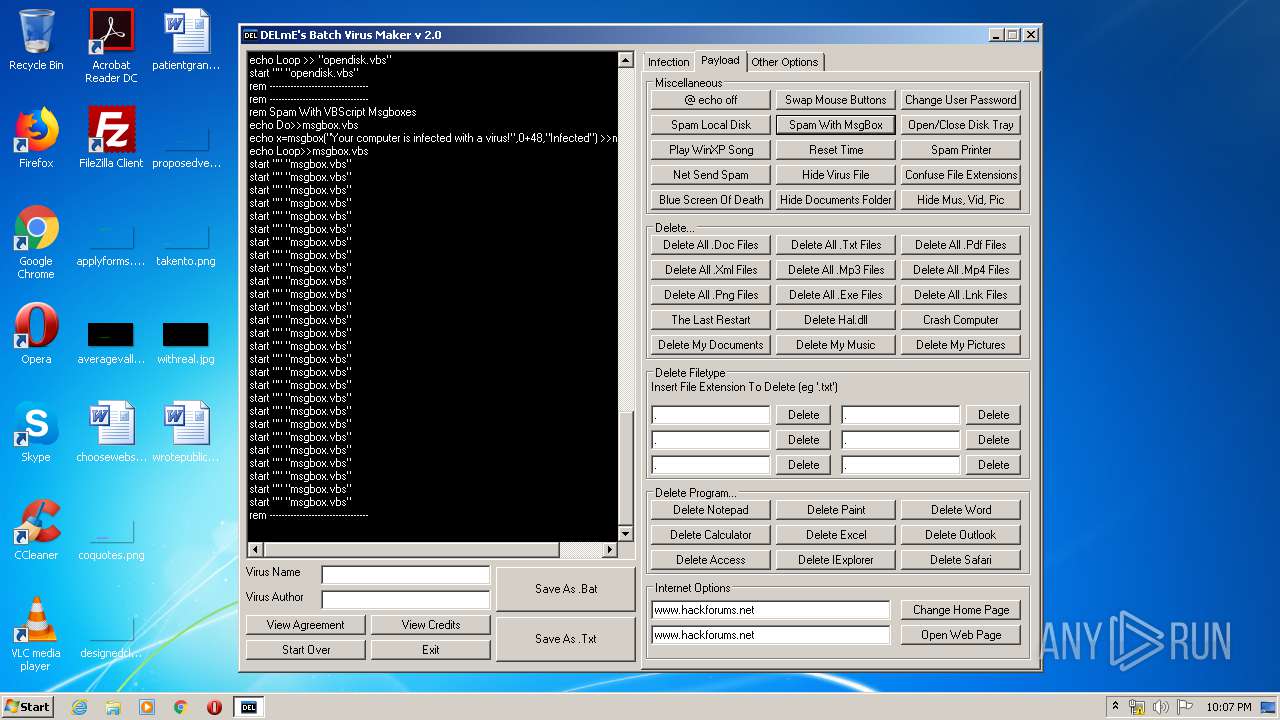Click the first Delete Filetype extension field

[x=711, y=415]
